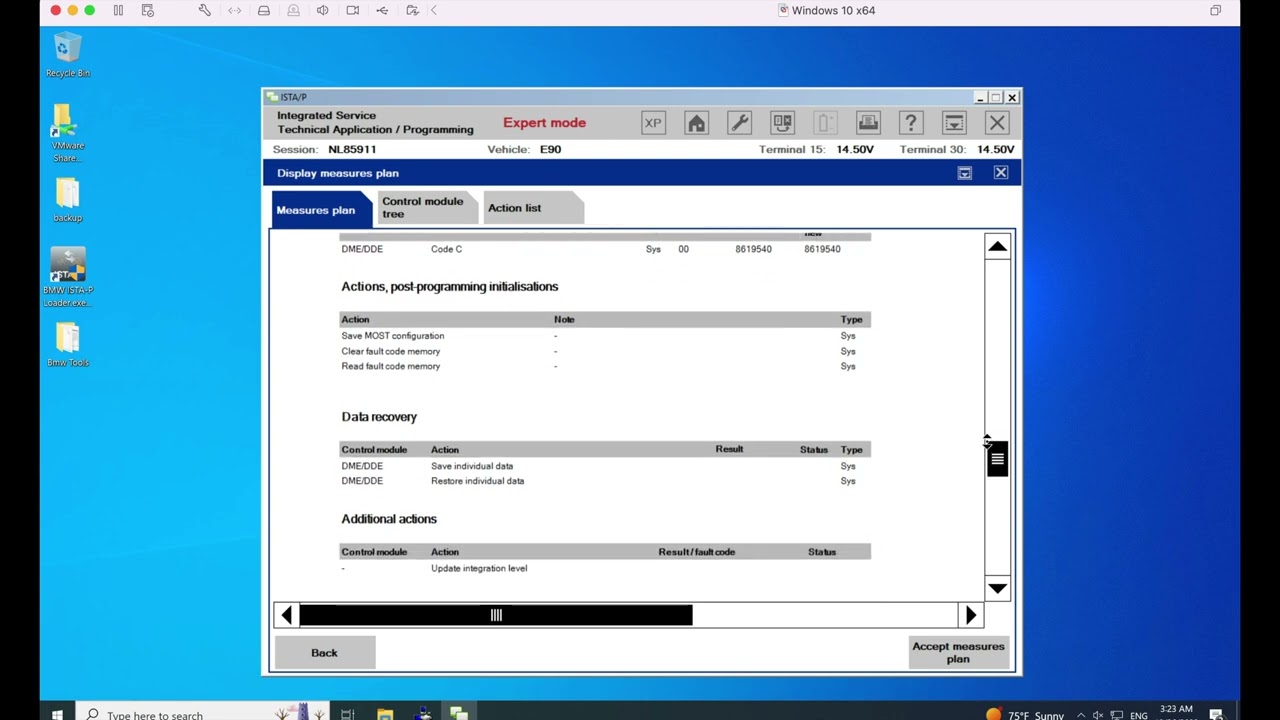Show hidden tray icons chevron
Viewport: 1280px width, 720px height.
(1081, 714)
